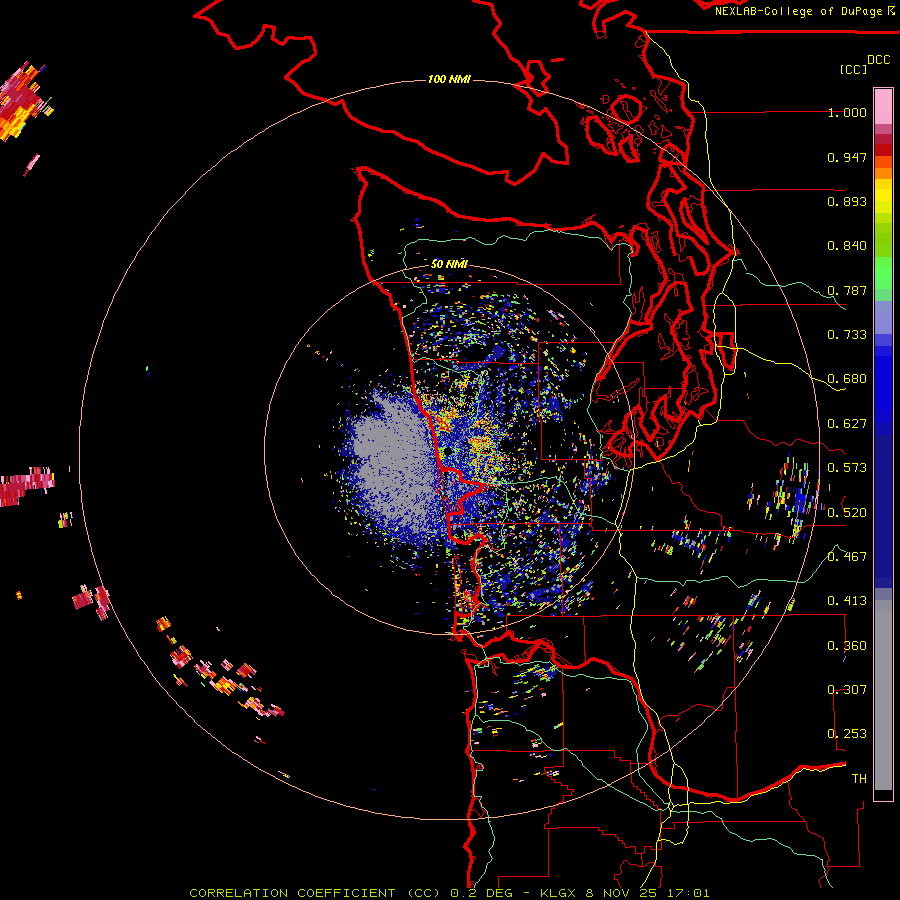Click the 0.520 value on the color scale
The width and height of the screenshot is (900, 900).
(847, 512)
